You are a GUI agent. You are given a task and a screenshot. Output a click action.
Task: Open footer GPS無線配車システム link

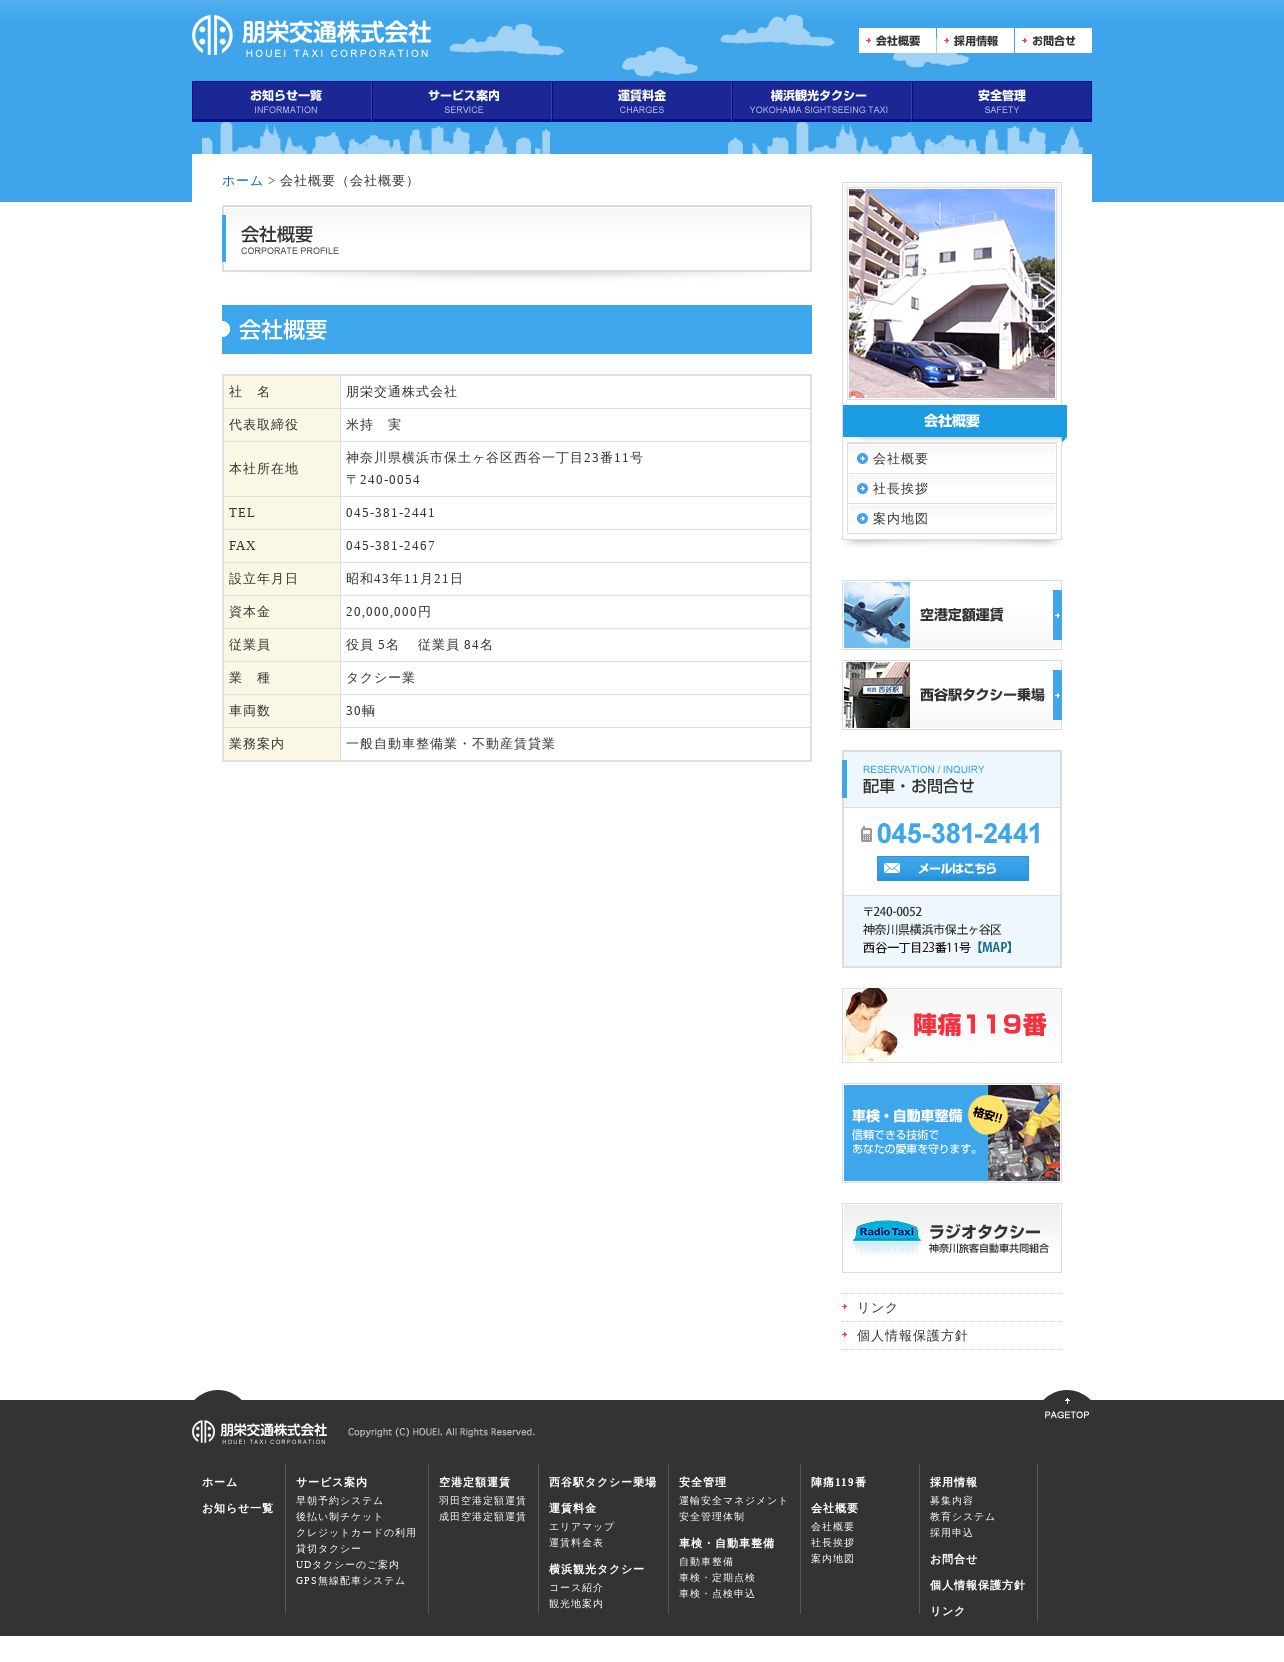[351, 1581]
